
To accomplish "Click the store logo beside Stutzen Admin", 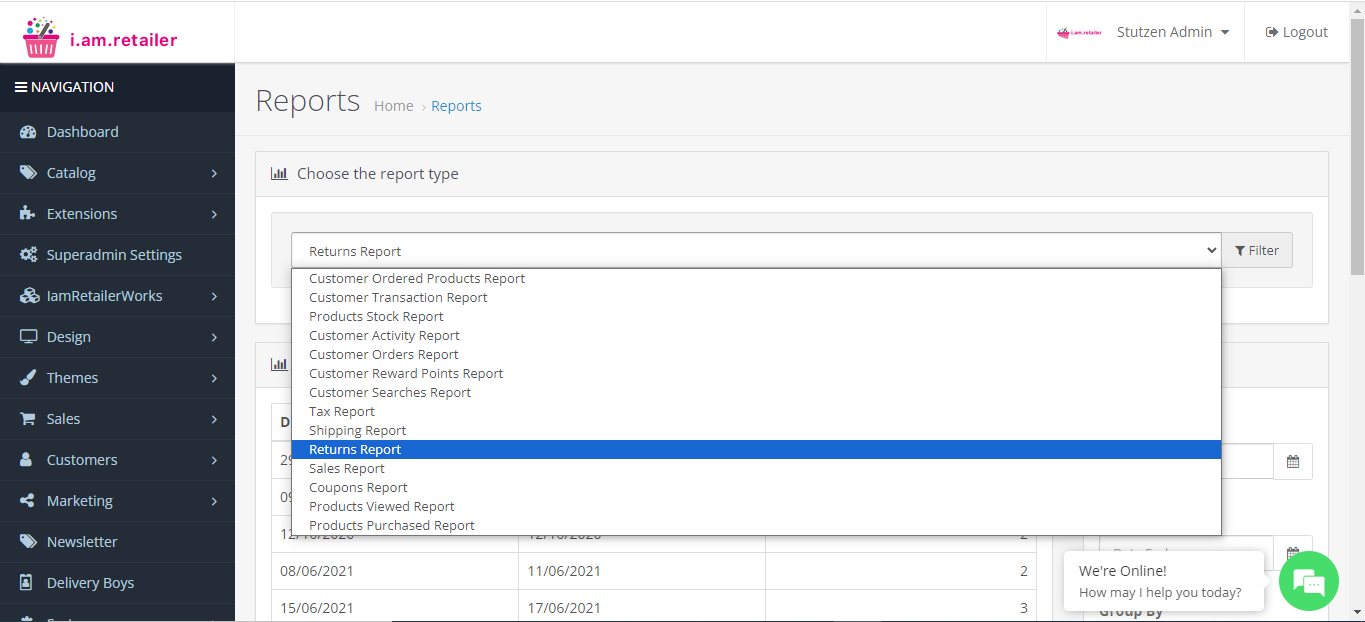I will (x=1079, y=32).
